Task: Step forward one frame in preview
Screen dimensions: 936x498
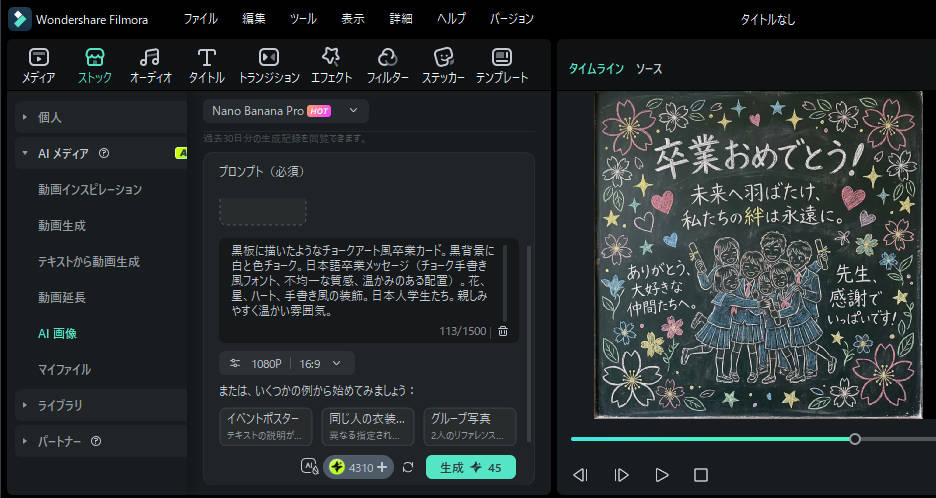Action: 621,475
